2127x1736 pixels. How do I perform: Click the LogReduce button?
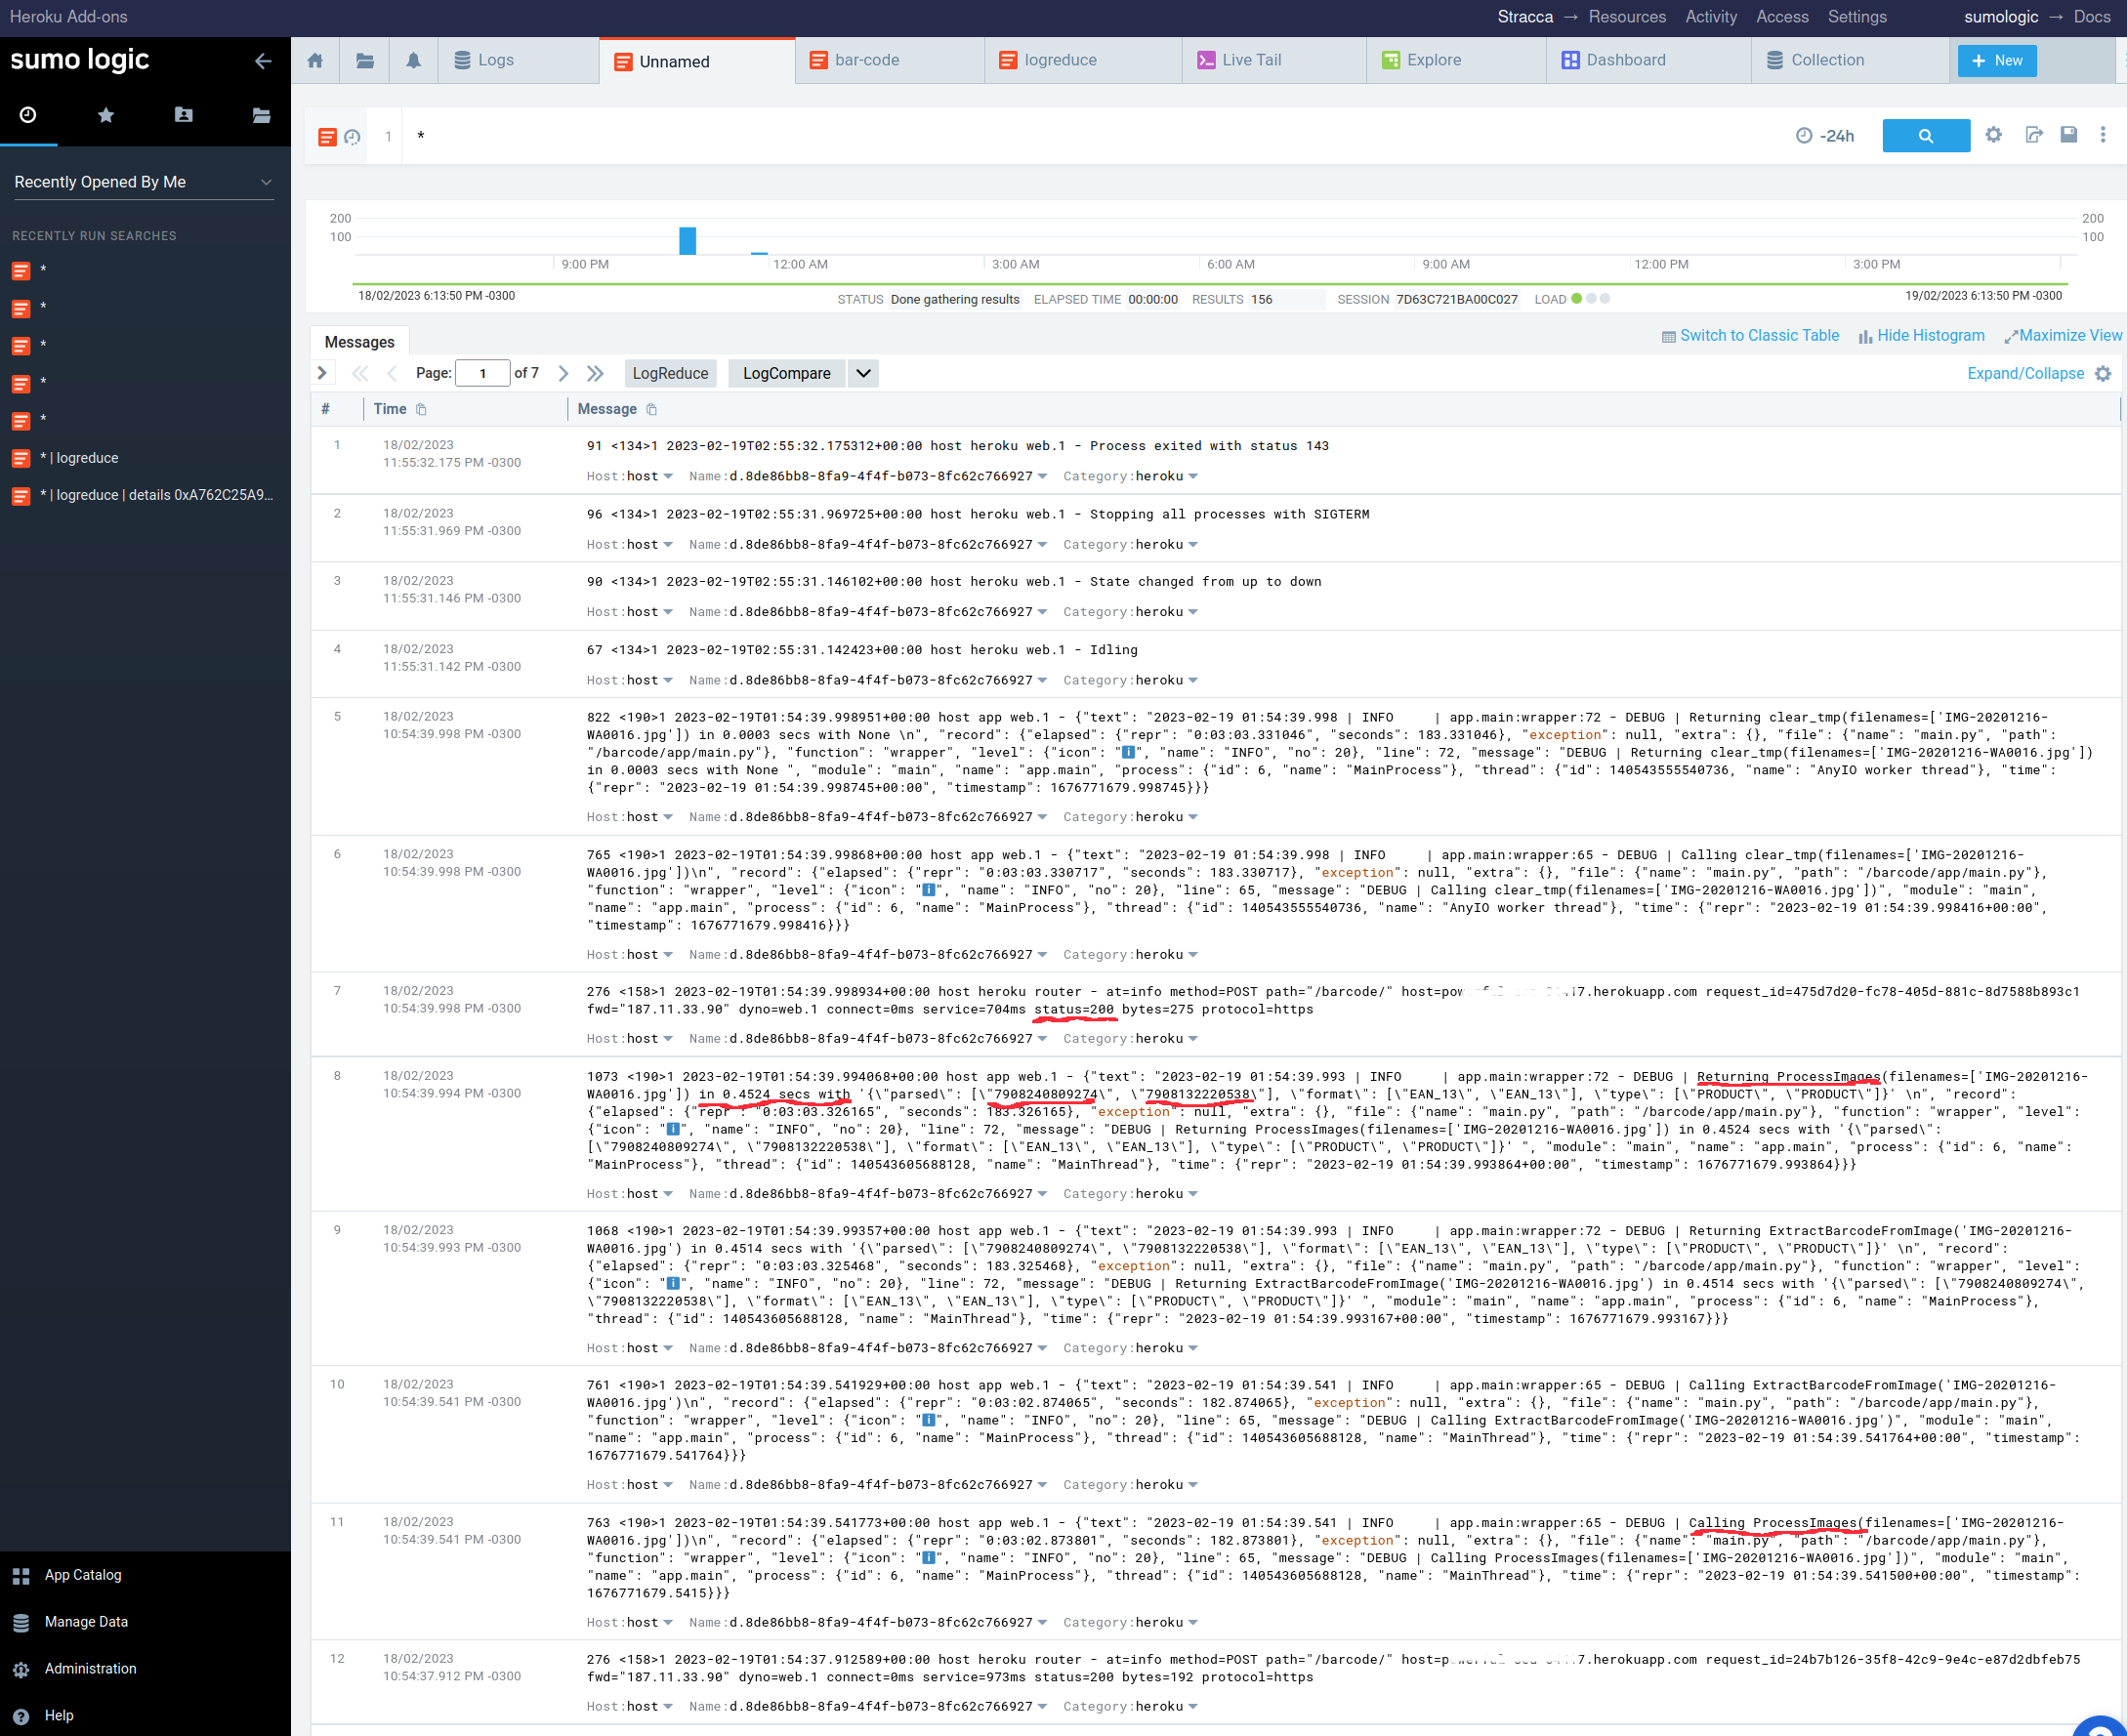pos(670,374)
